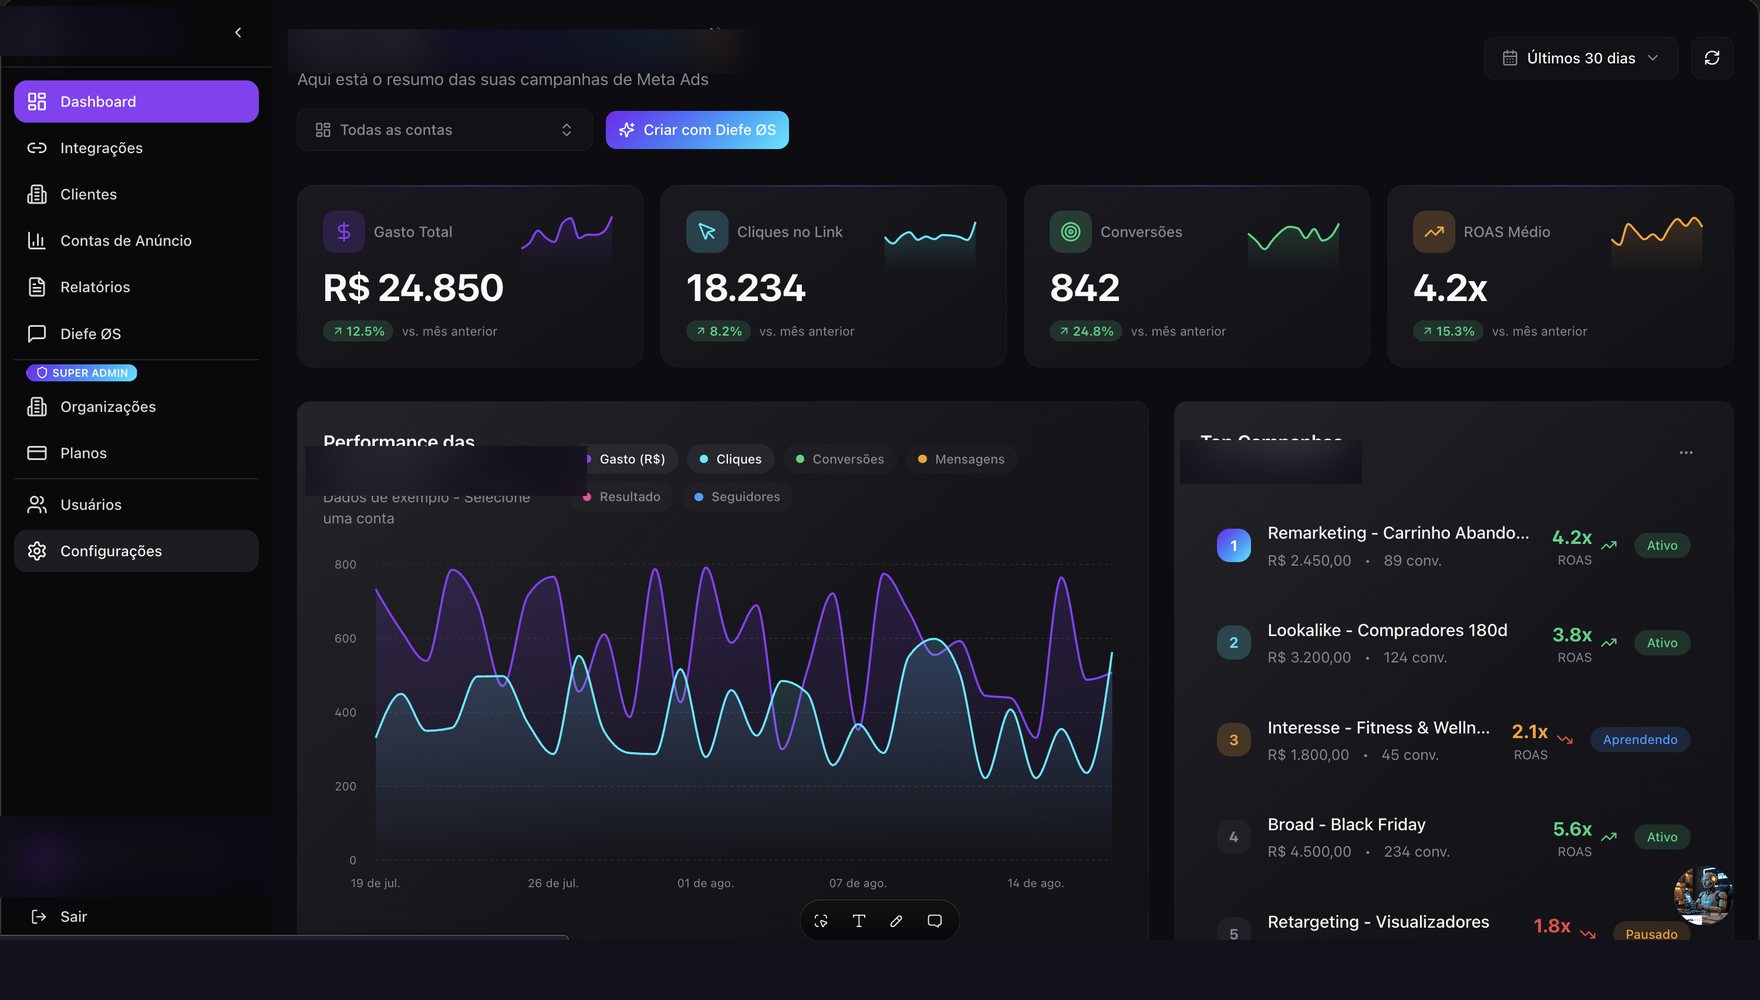Image resolution: width=1760 pixels, height=1000 pixels.
Task: Open the Últimos 30 dias date dropdown
Action: 1581,58
